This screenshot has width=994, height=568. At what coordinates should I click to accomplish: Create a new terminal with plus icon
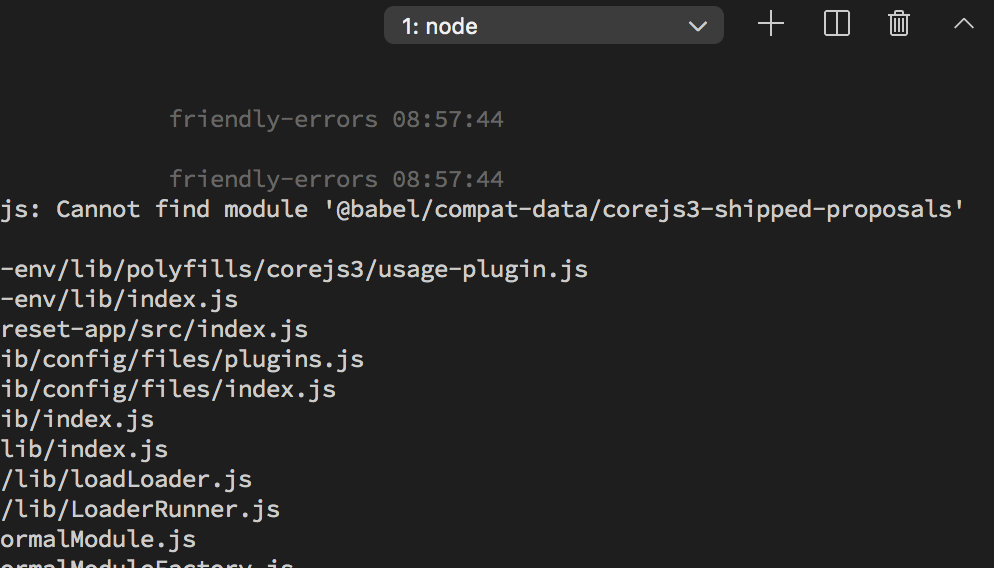[x=771, y=24]
